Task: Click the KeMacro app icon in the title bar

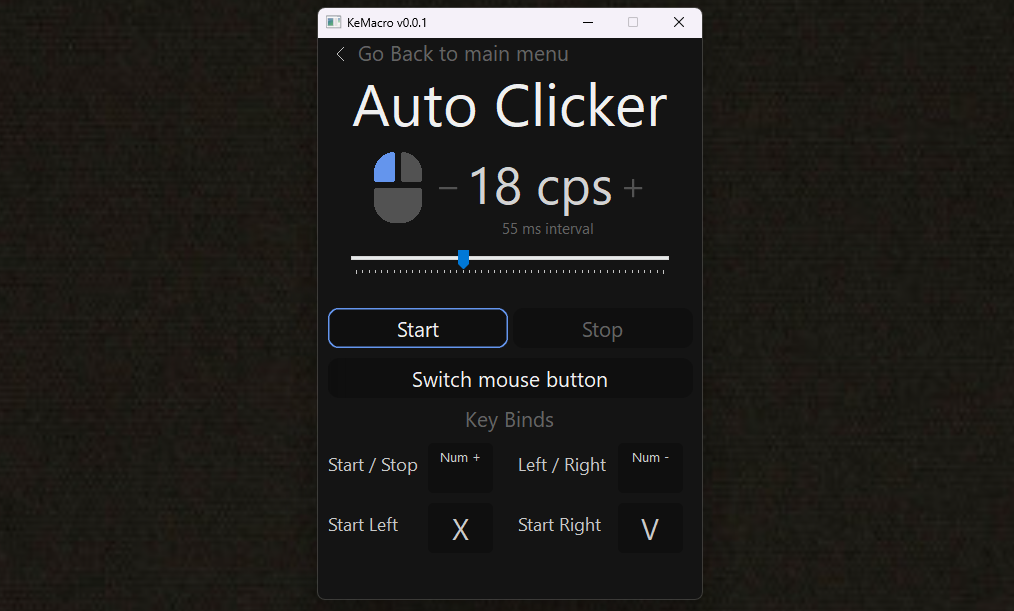Action: [334, 23]
